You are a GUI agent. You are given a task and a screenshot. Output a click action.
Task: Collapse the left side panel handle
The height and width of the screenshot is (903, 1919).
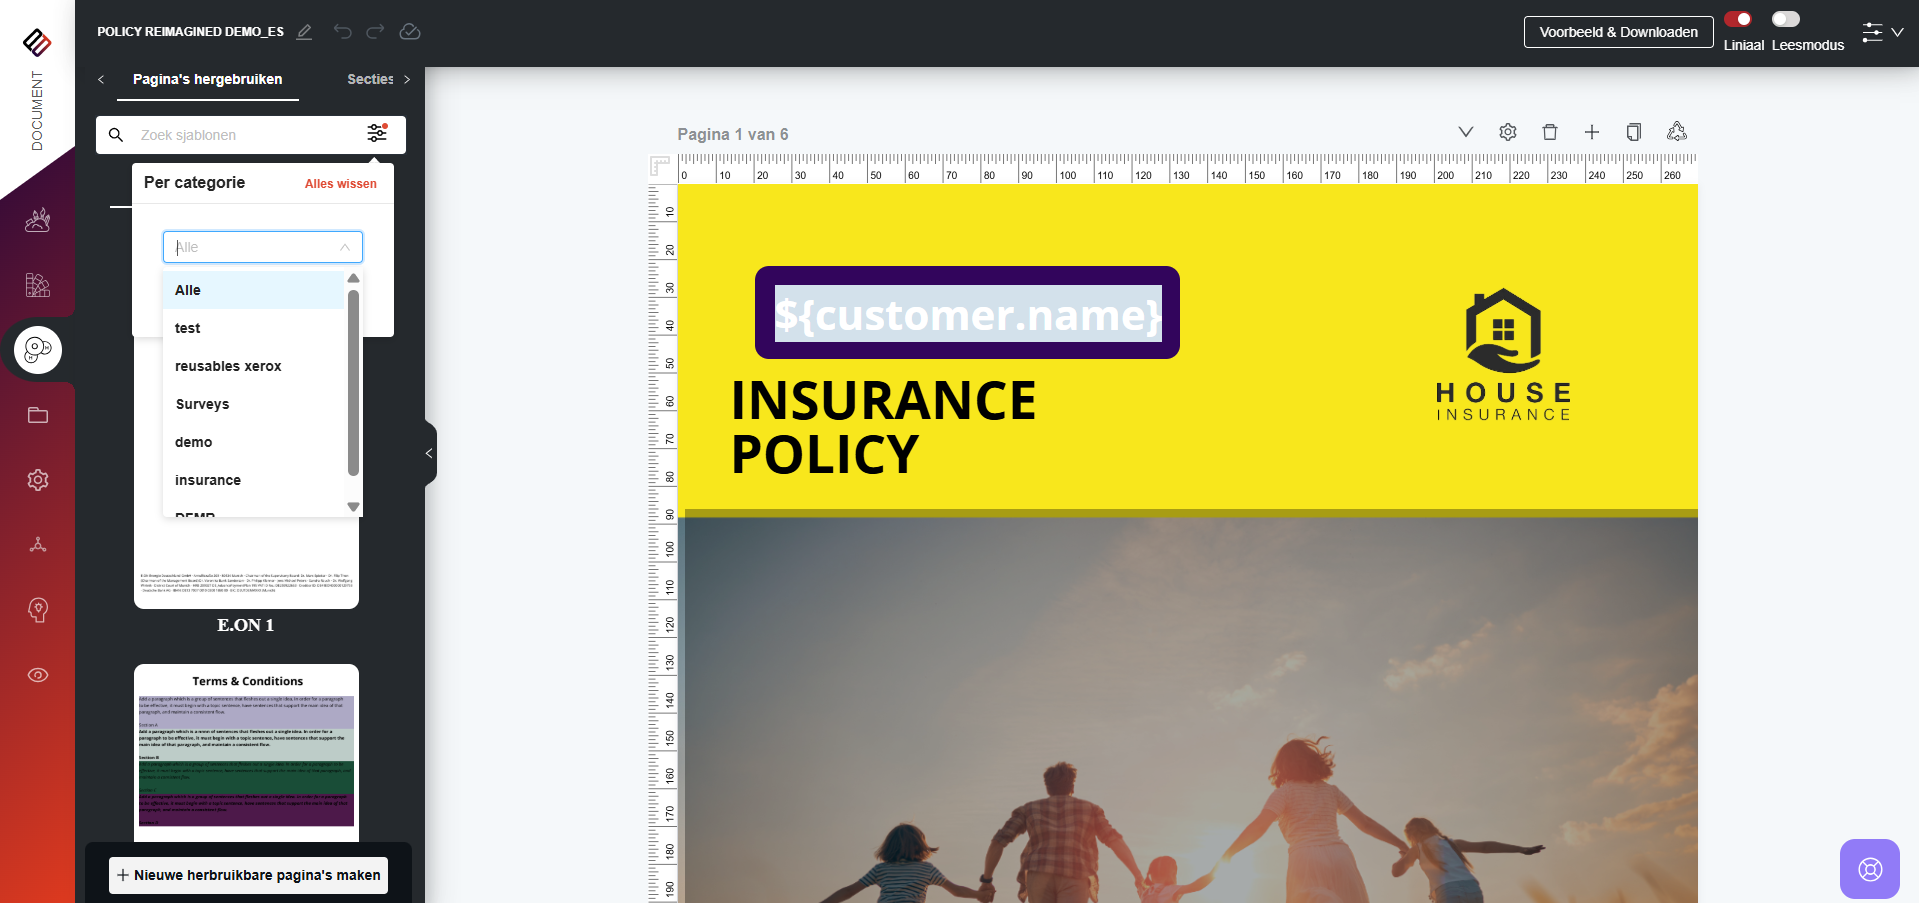tap(429, 453)
